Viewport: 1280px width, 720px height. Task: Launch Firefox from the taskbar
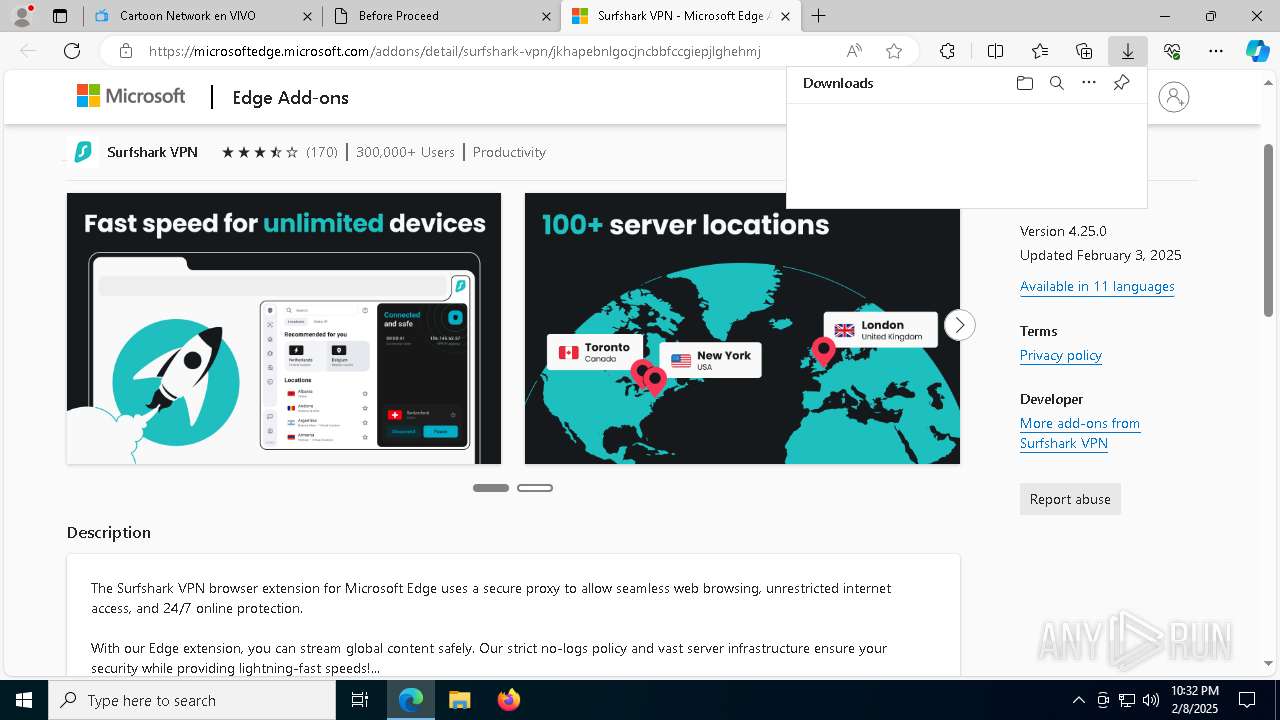pos(508,700)
